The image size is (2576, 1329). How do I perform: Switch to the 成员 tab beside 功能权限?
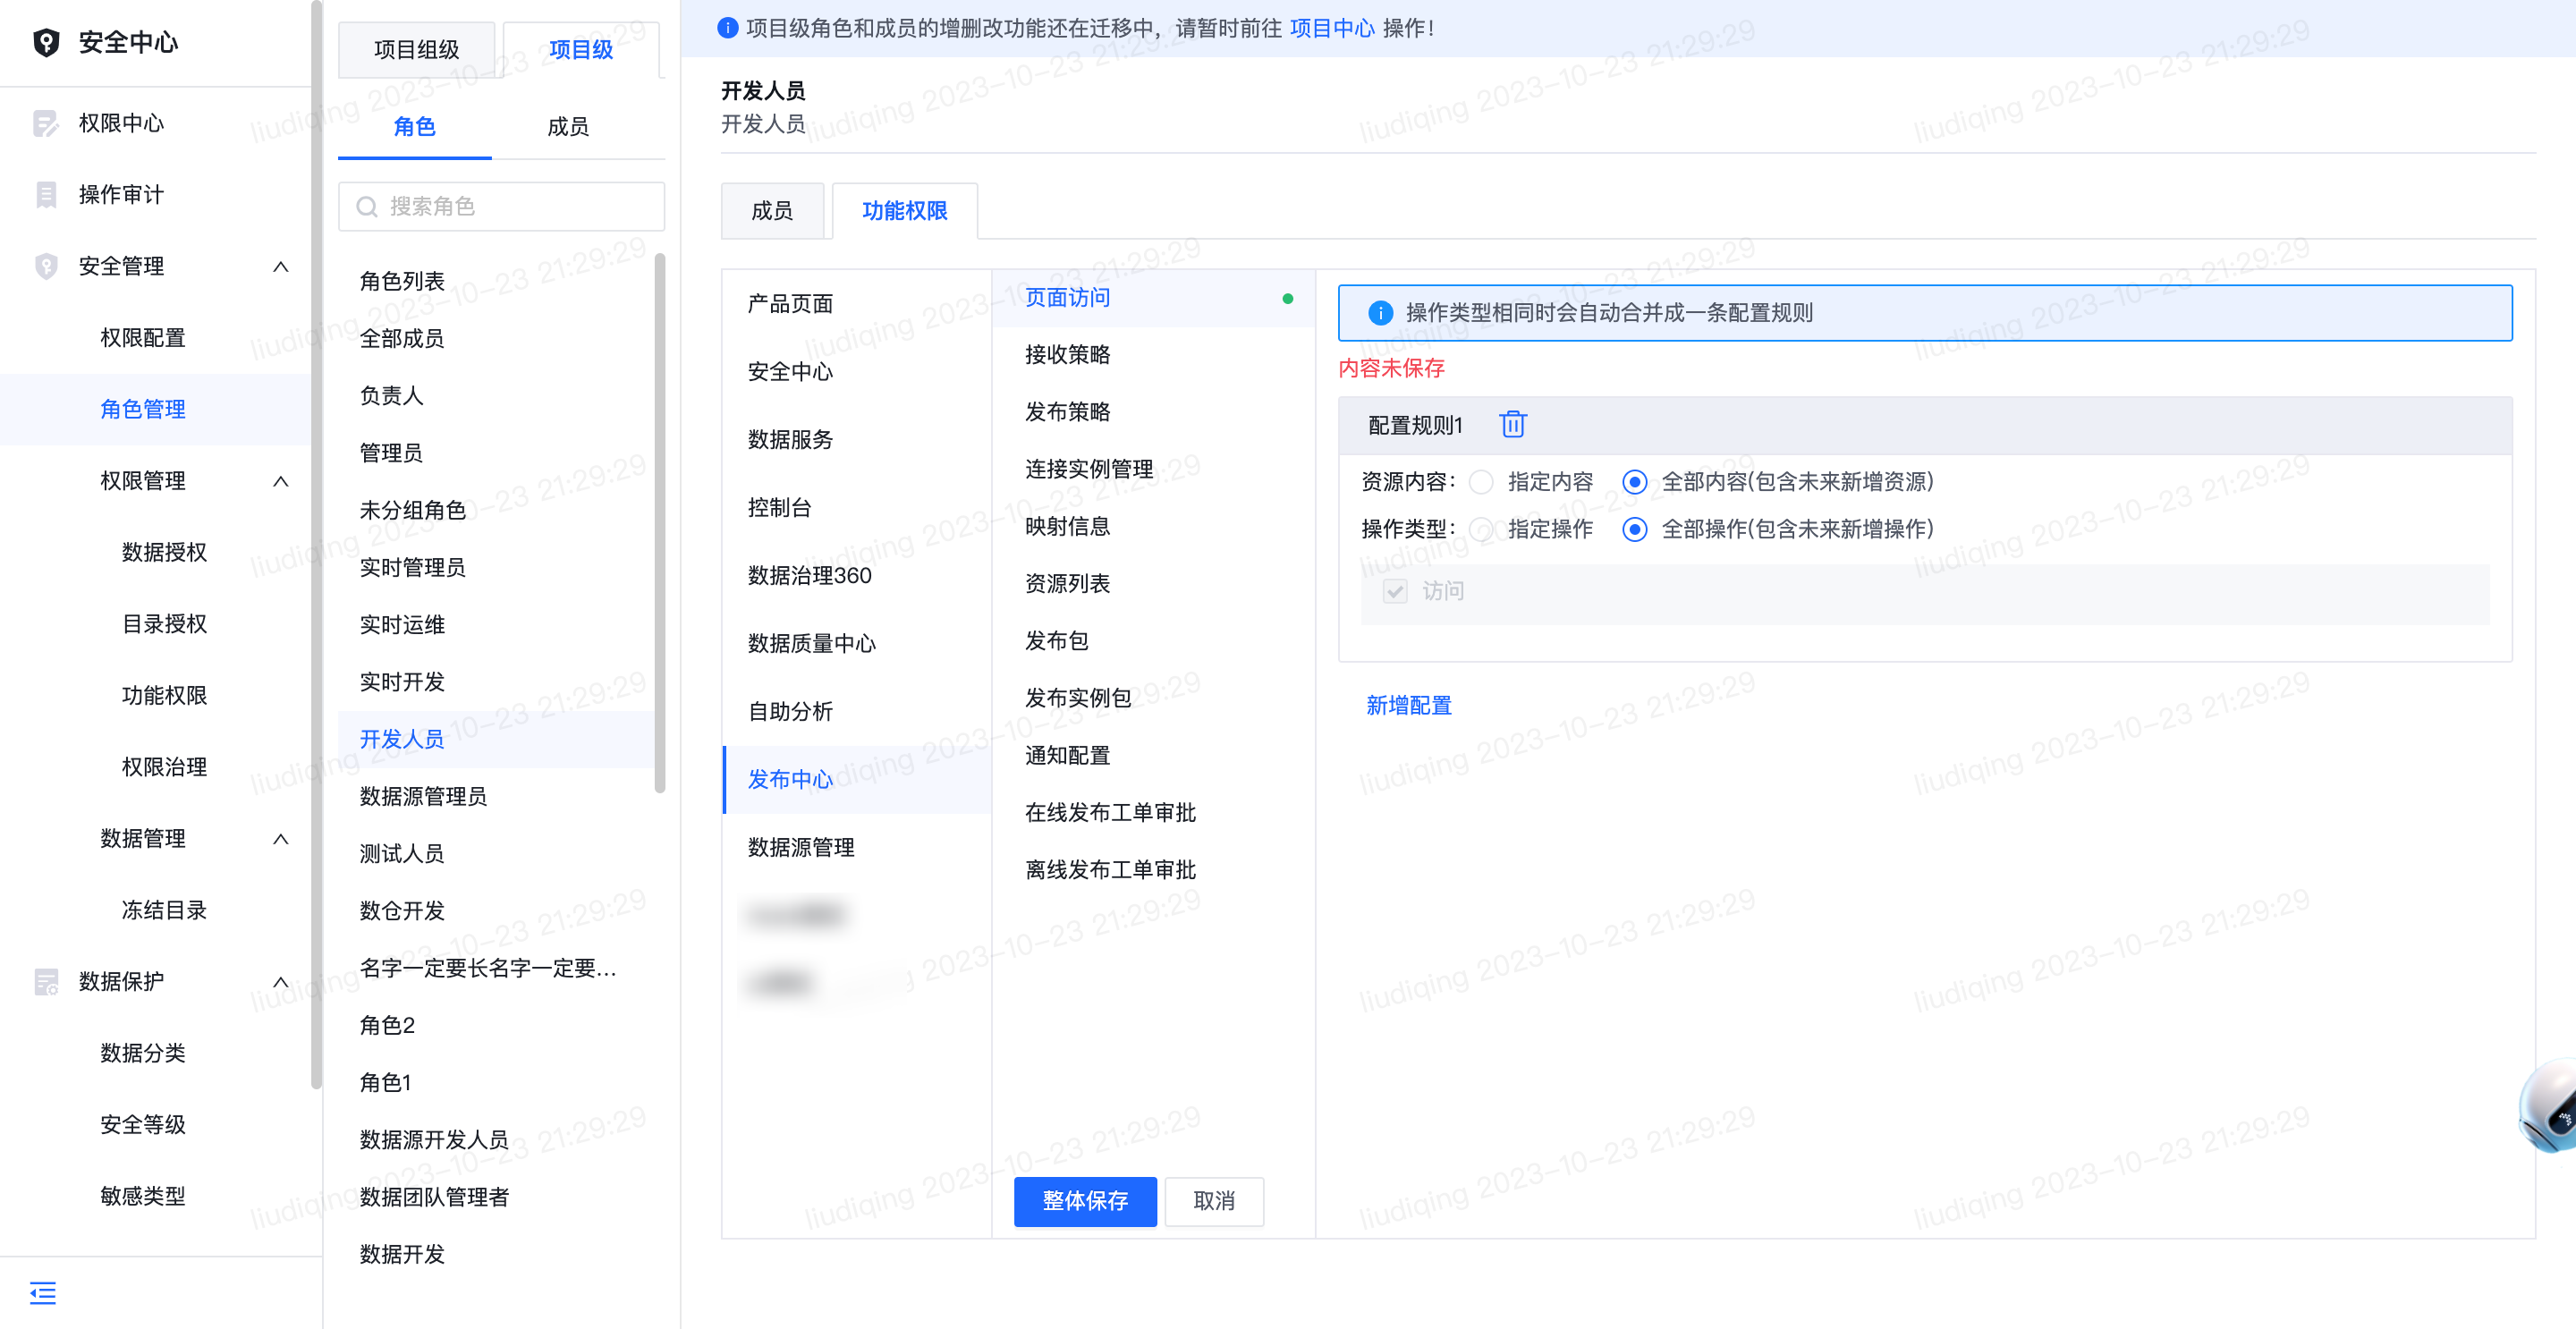pos(772,211)
